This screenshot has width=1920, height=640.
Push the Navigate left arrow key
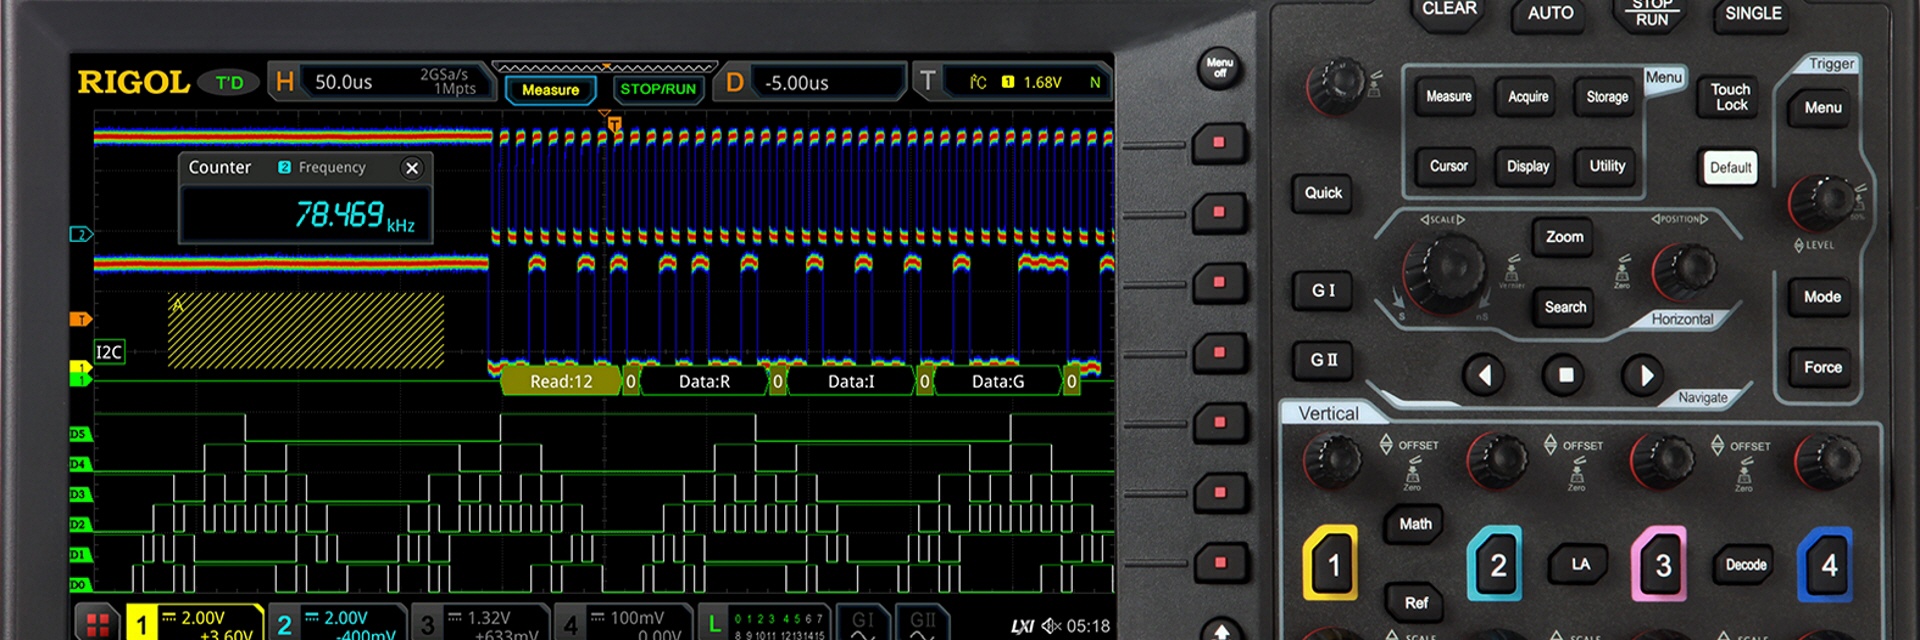(1485, 375)
